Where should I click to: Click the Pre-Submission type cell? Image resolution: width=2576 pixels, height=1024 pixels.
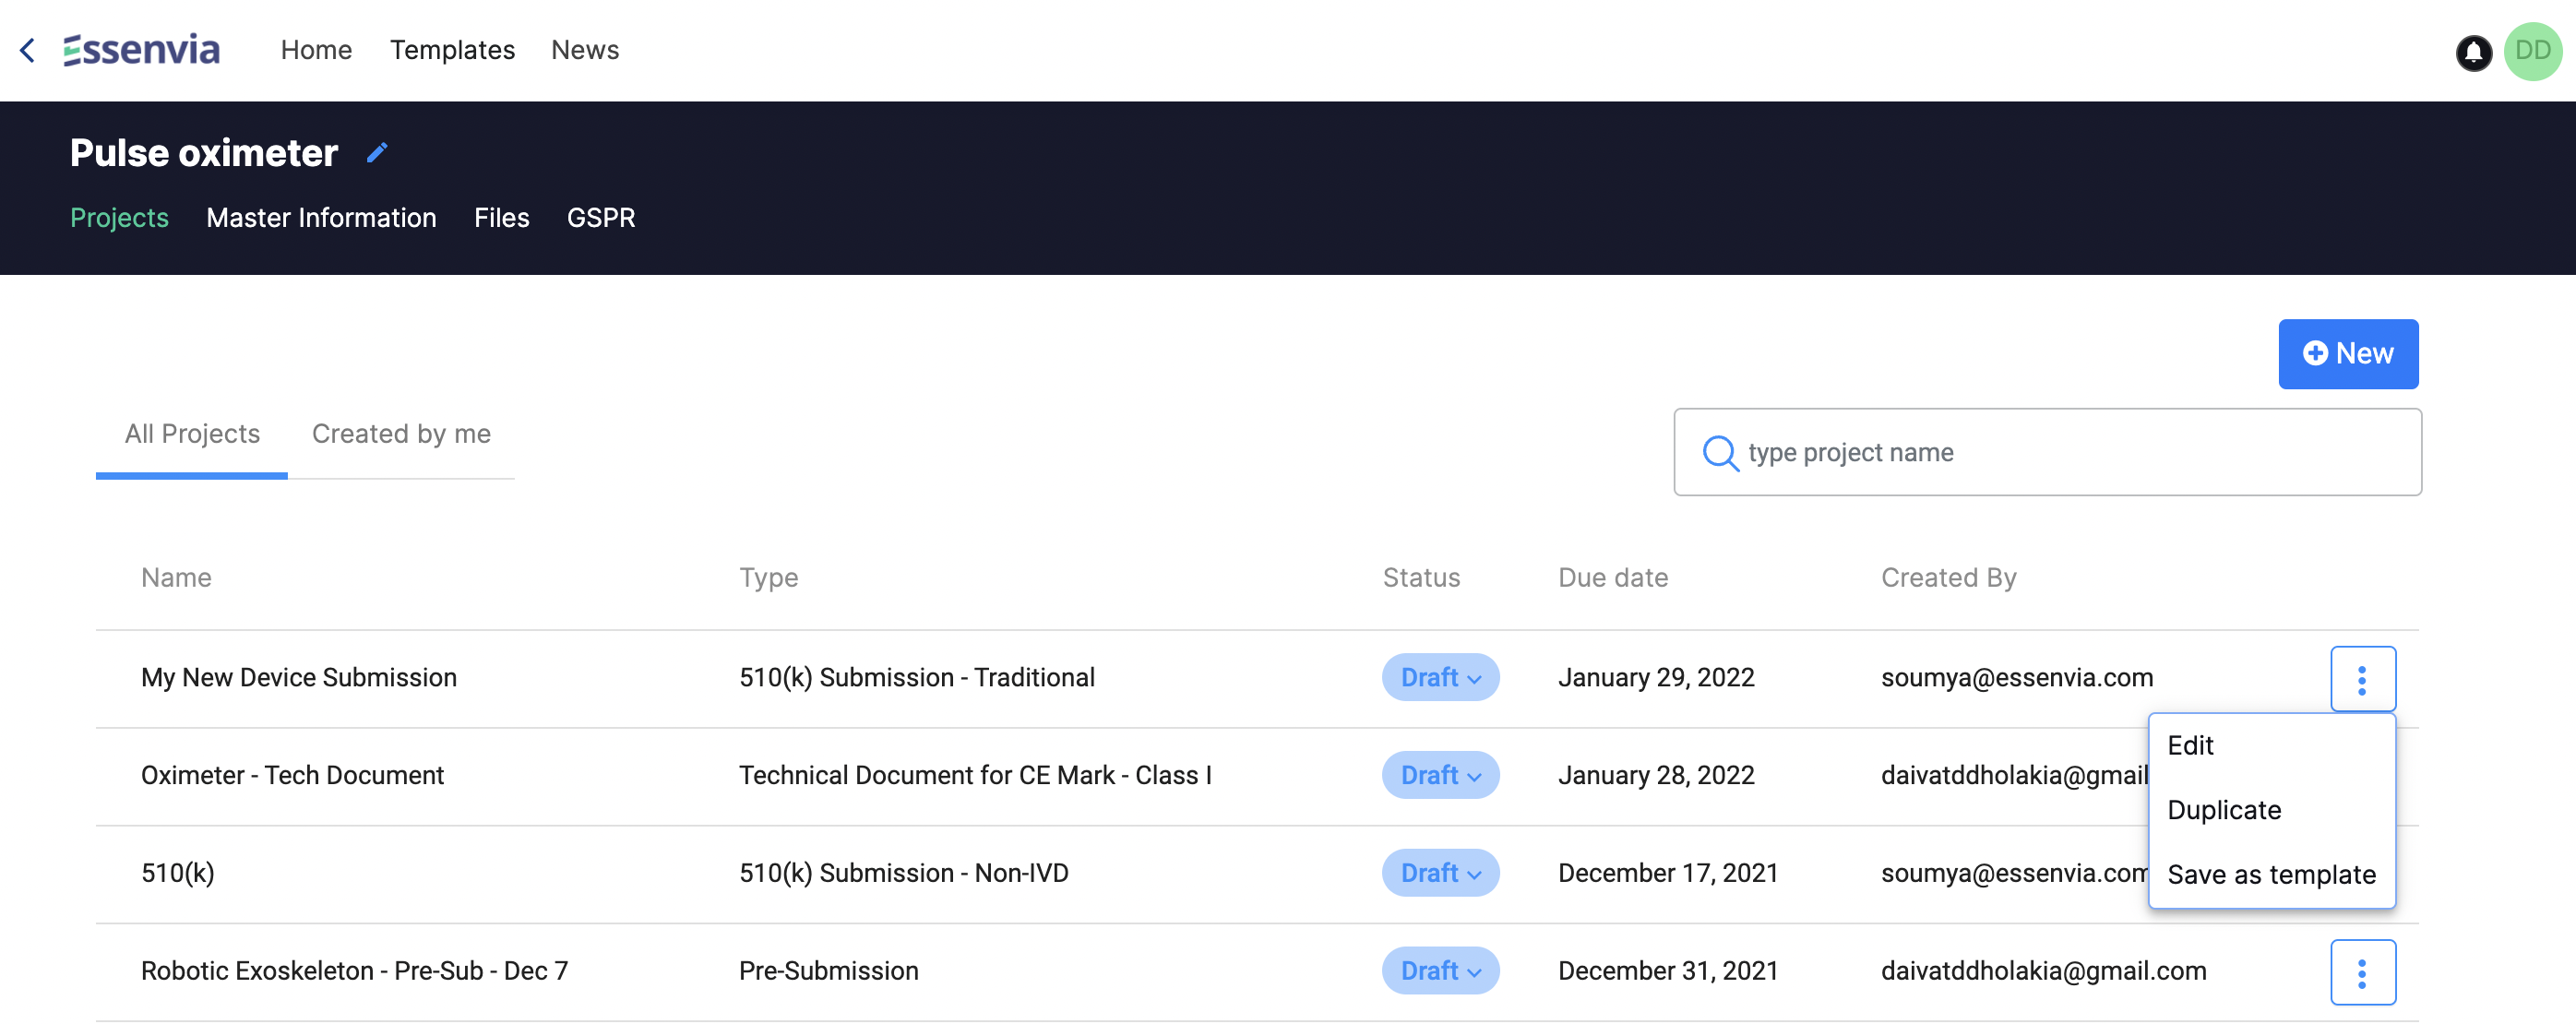[x=828, y=972]
